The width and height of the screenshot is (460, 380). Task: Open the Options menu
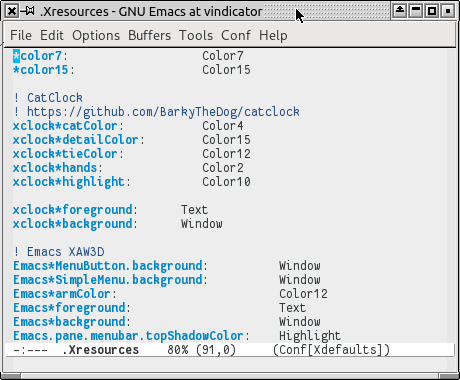[96, 35]
